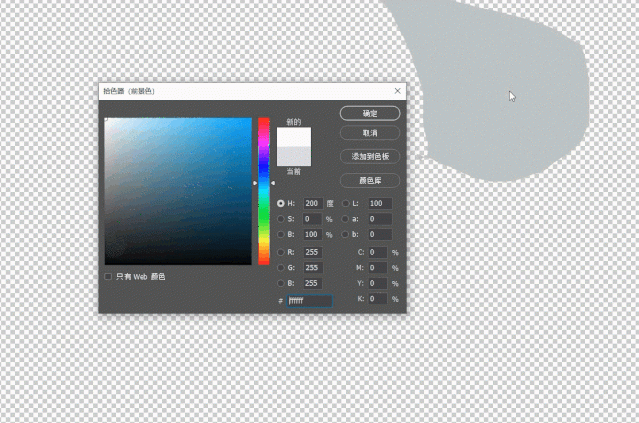Screen dimensions: 639x423
Task: Click the H field showing 200
Action: [x=313, y=203]
